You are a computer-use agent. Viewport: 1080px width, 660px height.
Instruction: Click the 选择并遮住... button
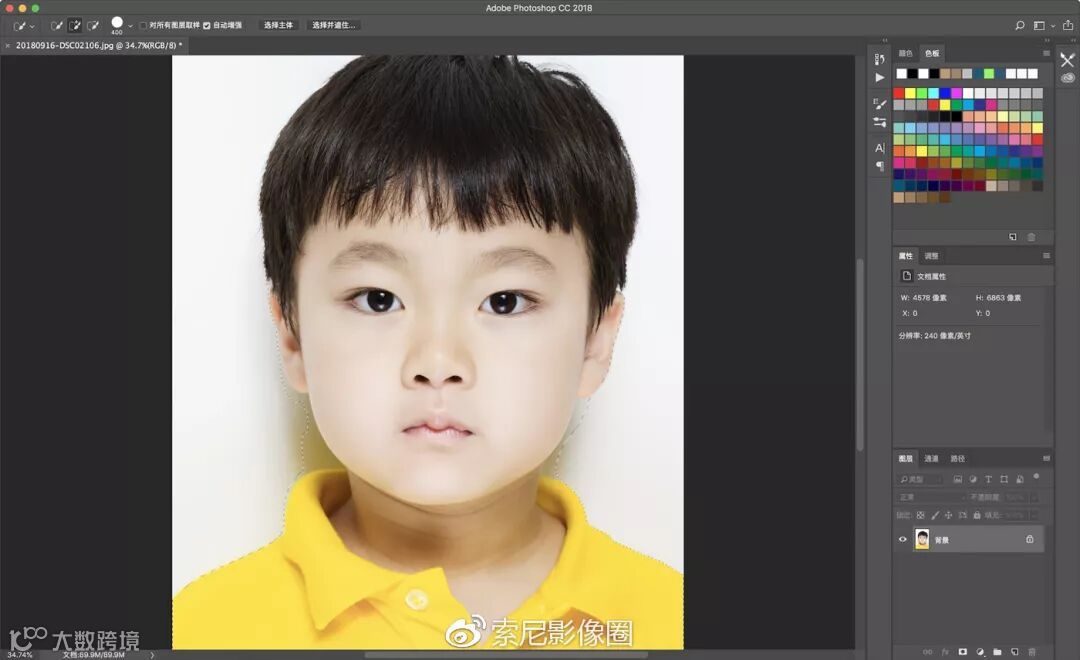(334, 25)
